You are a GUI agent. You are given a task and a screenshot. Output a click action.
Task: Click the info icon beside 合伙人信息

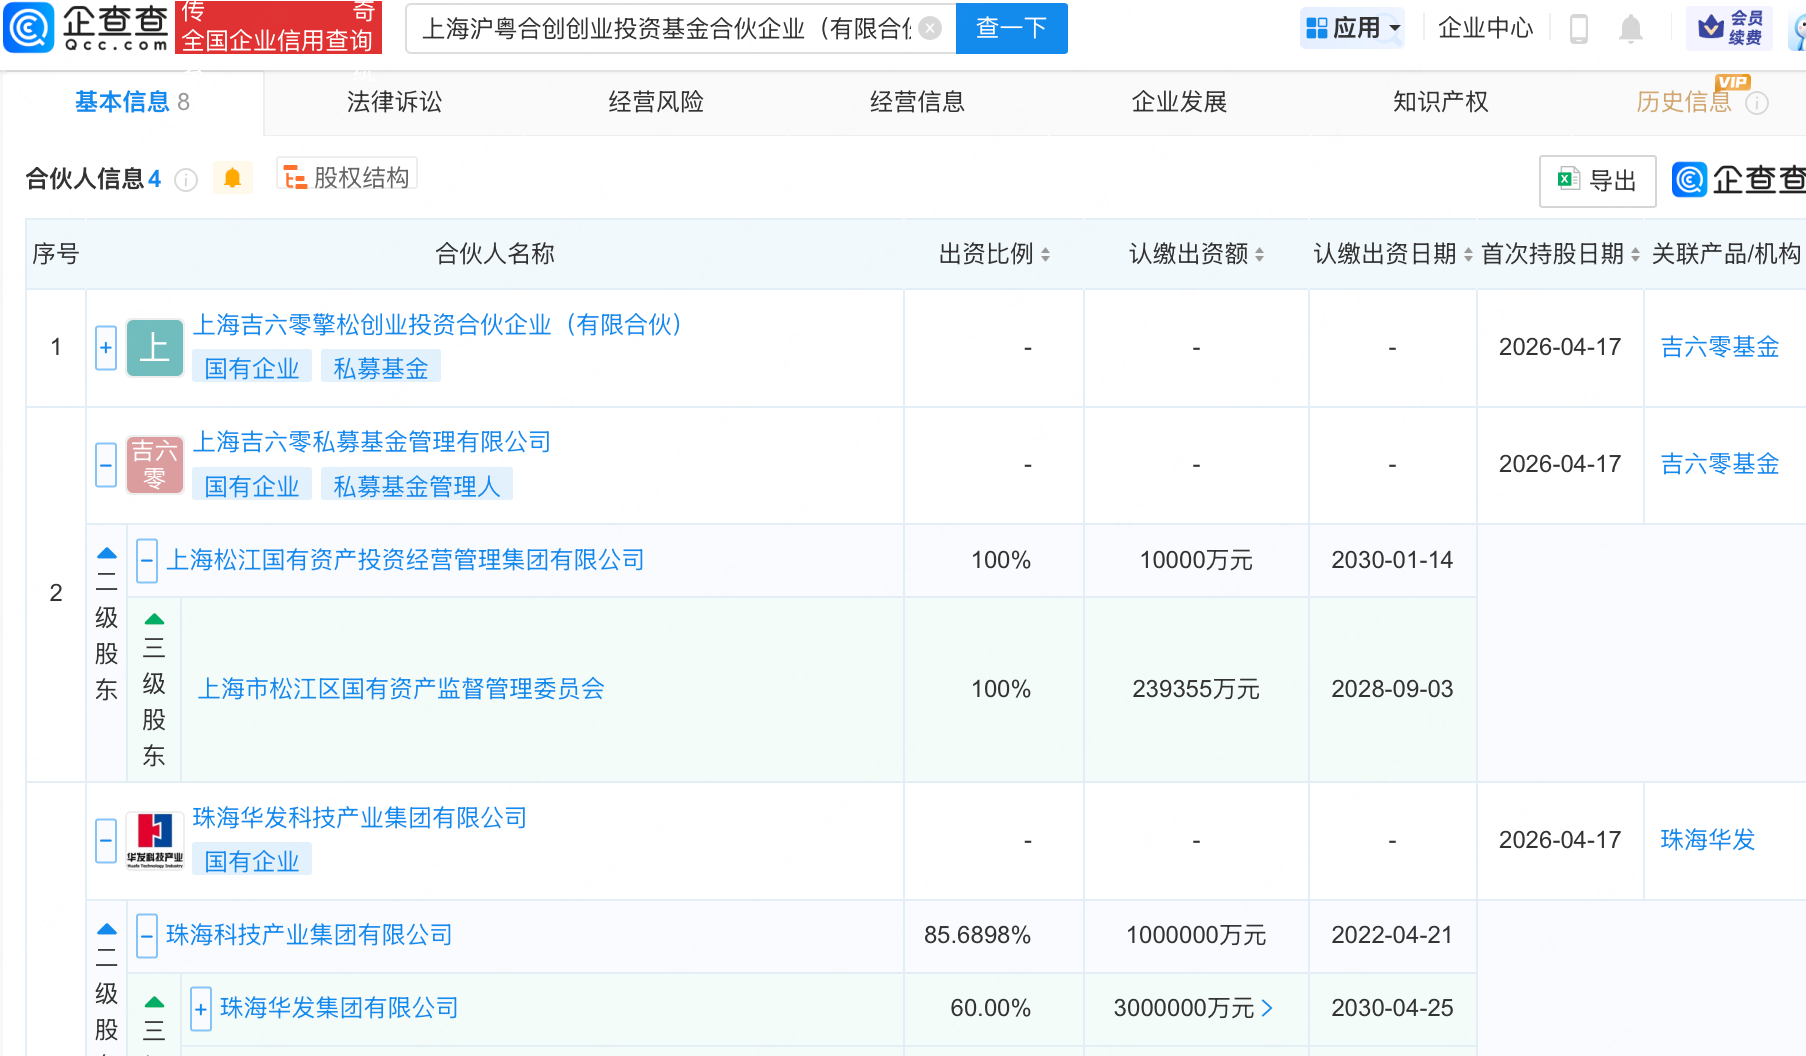click(186, 180)
